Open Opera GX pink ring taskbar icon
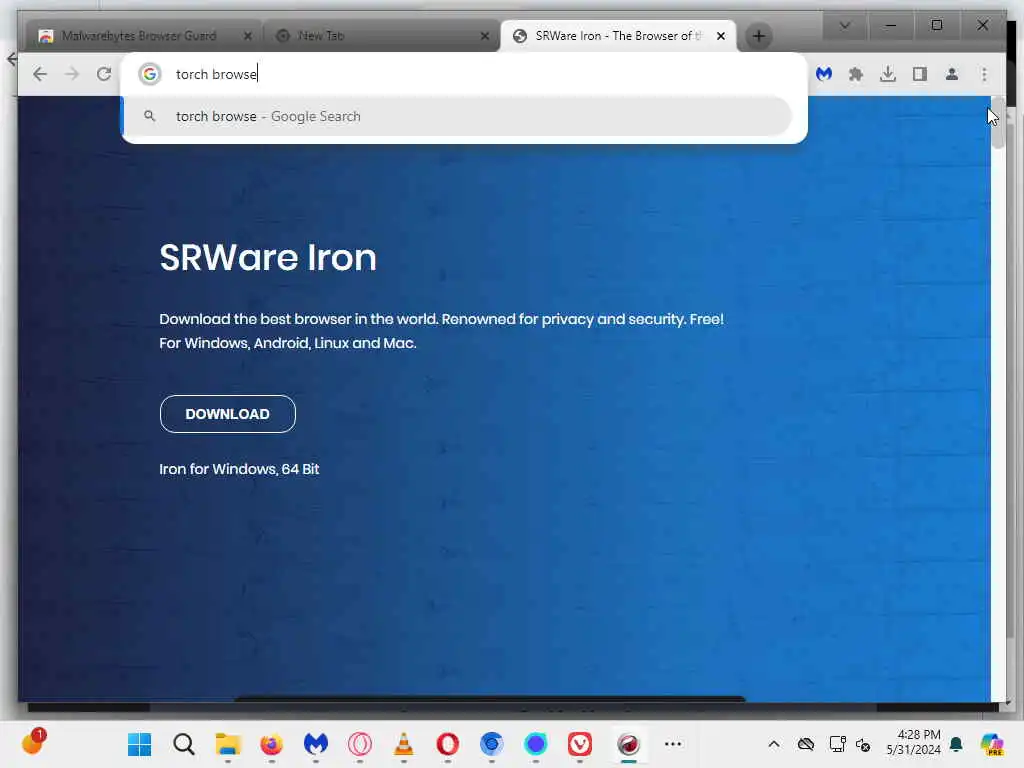This screenshot has width=1024, height=768. [x=360, y=744]
